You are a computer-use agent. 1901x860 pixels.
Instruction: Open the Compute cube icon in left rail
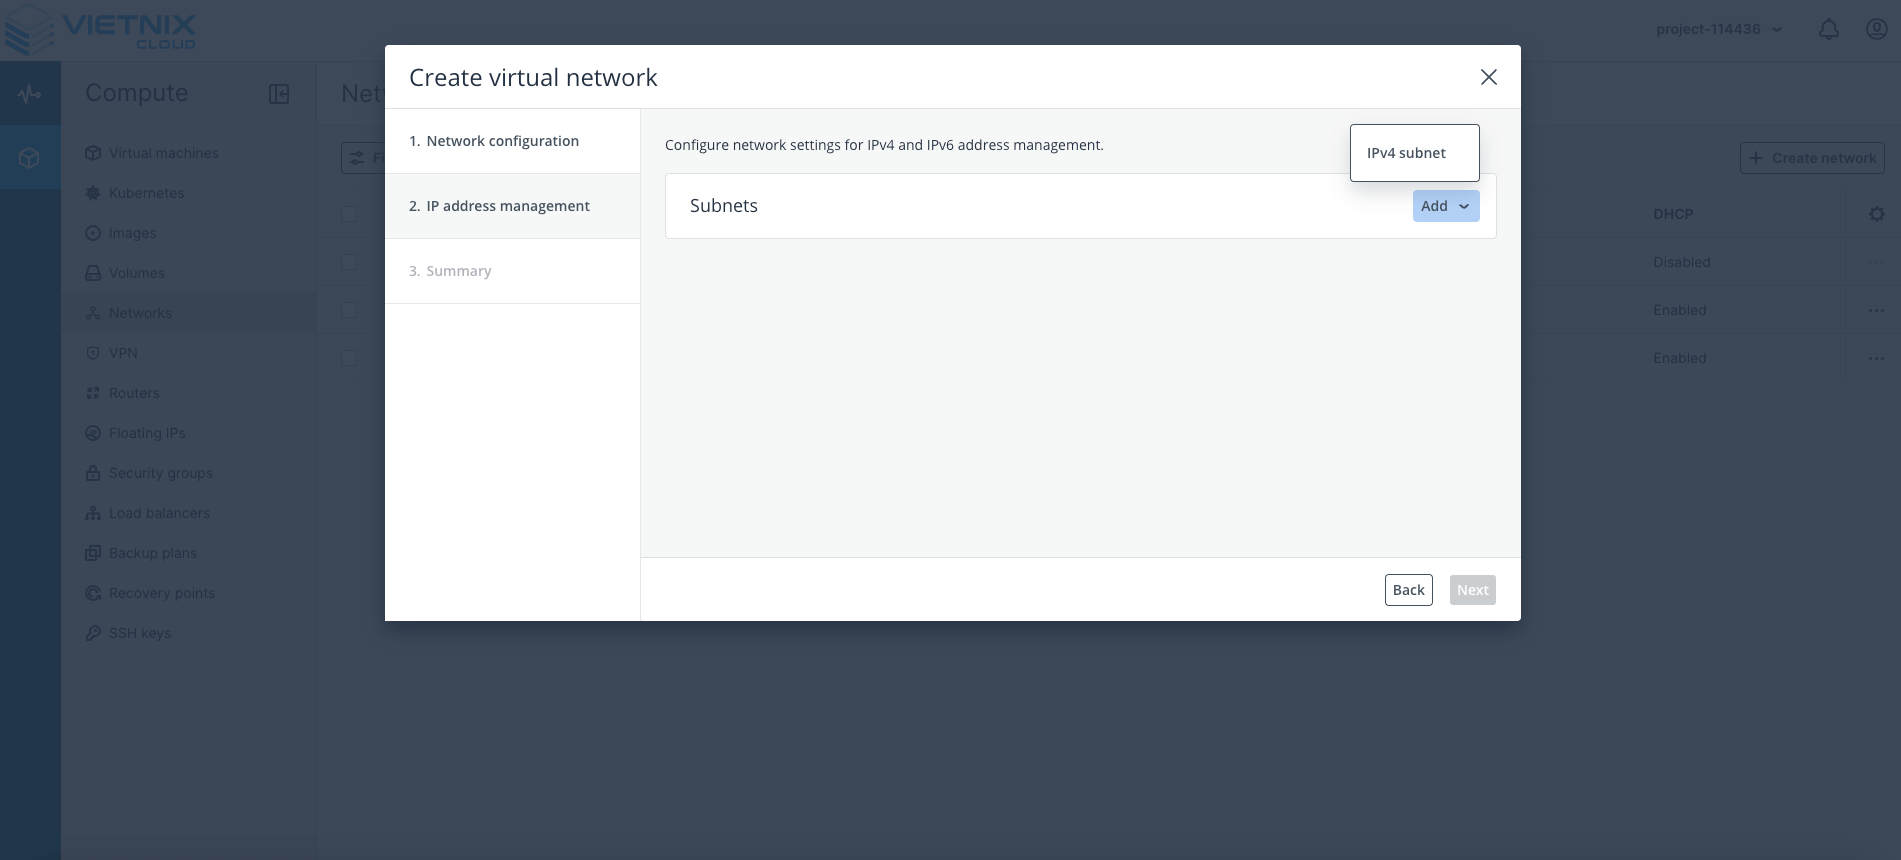click(30, 158)
